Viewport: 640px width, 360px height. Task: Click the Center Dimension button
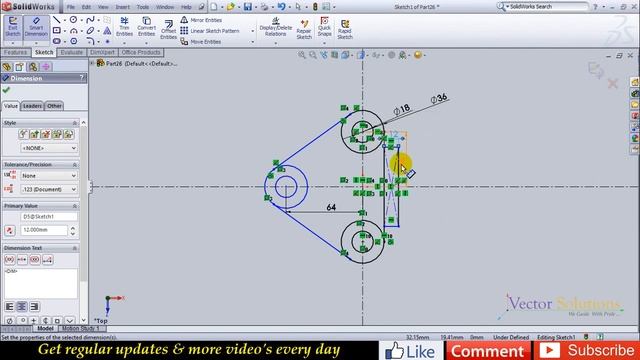click(22, 260)
